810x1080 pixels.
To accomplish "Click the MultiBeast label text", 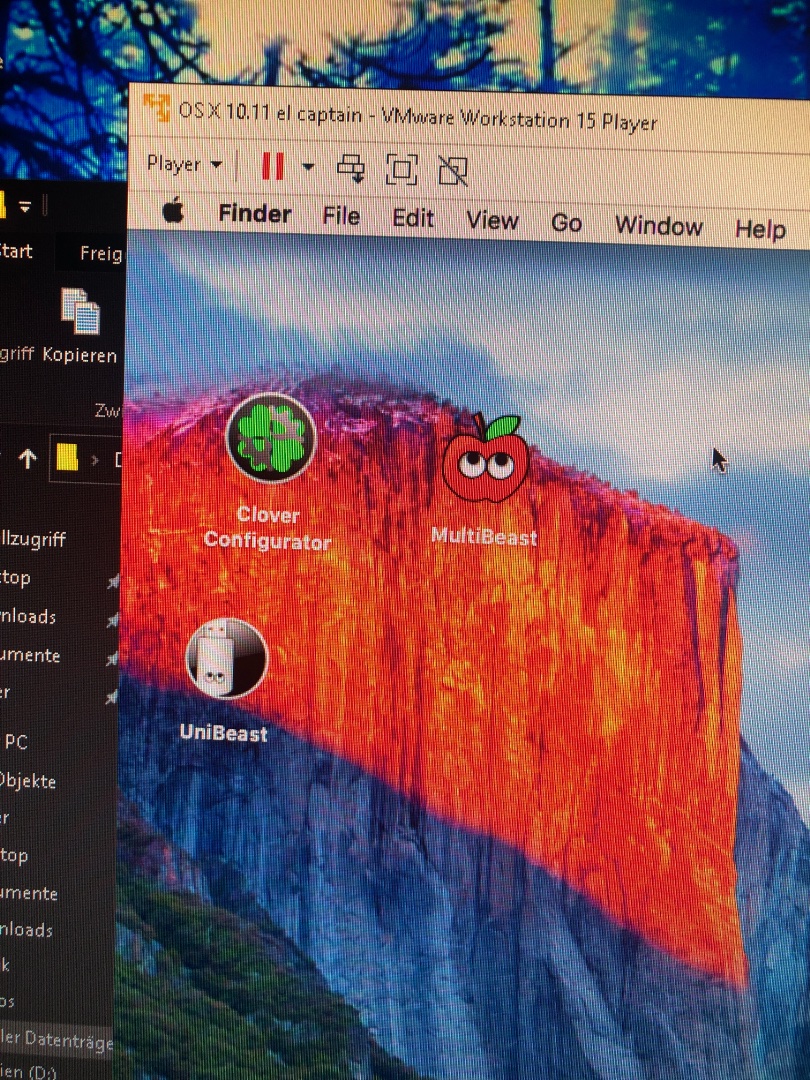I will click(484, 536).
